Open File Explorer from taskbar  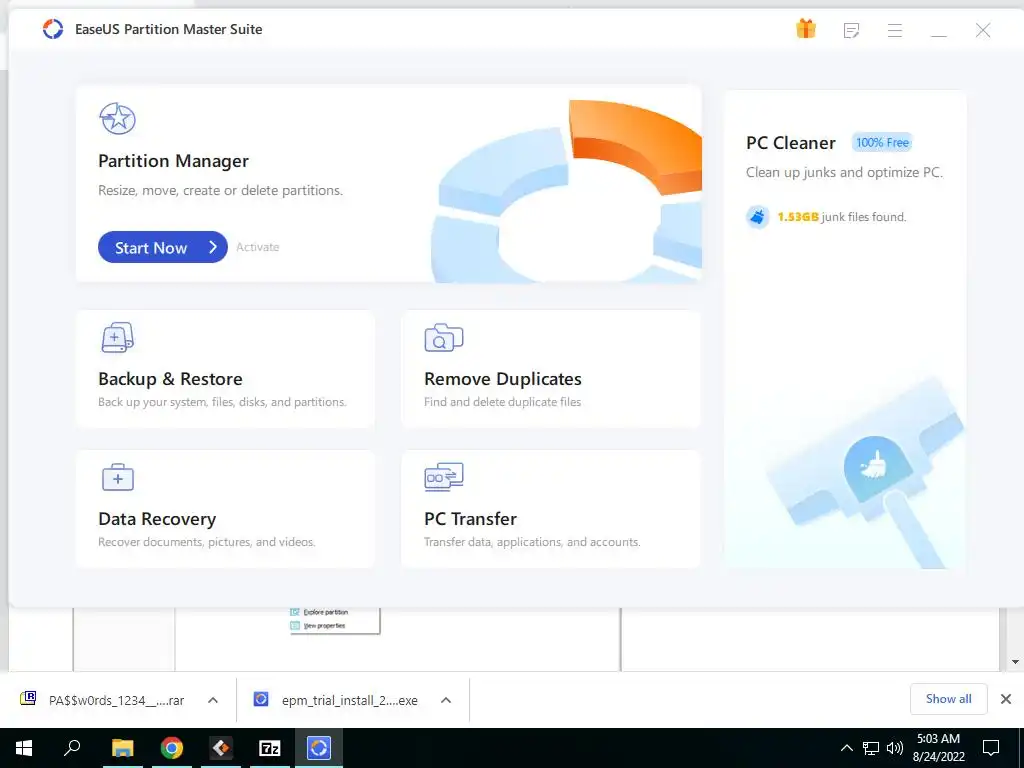tap(122, 748)
